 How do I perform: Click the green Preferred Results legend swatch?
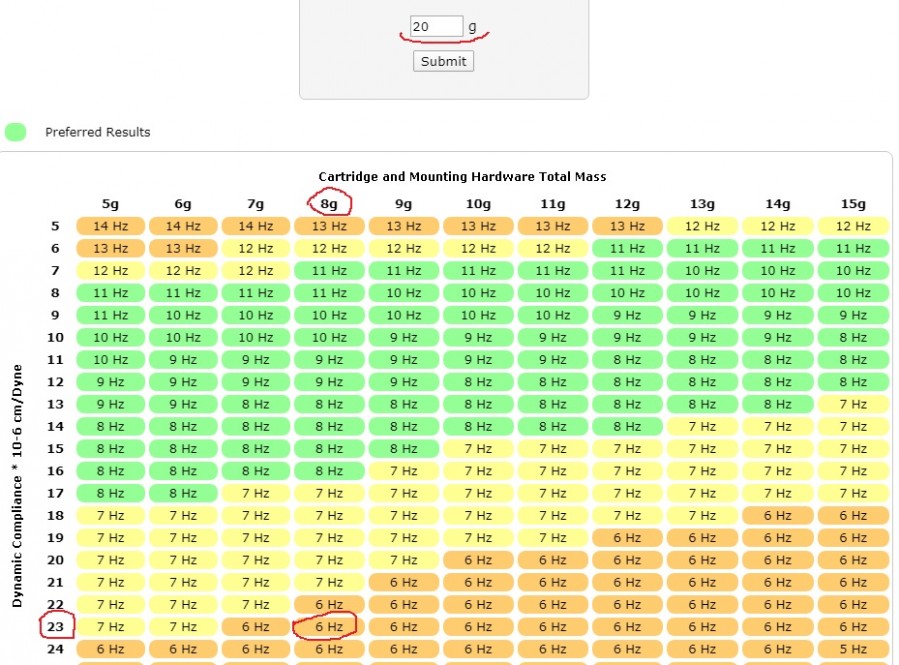pos(15,132)
